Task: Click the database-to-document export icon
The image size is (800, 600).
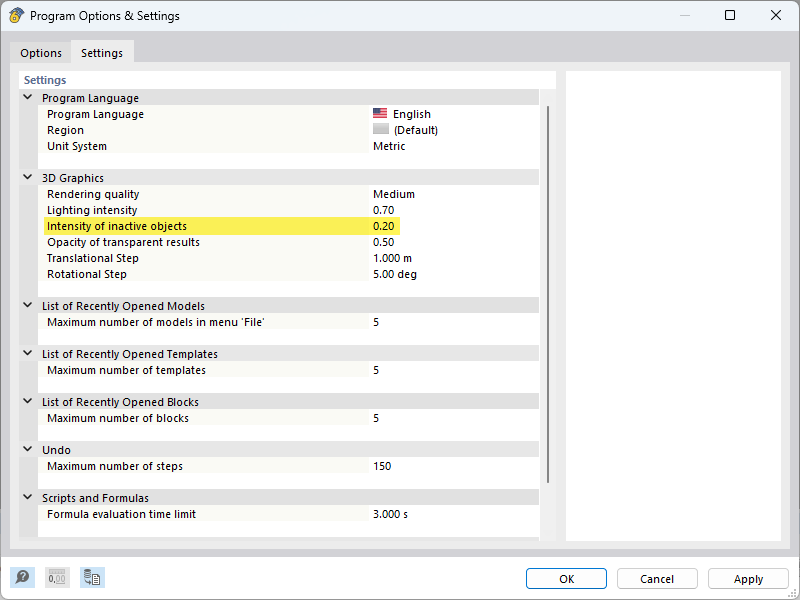Action: pos(92,578)
